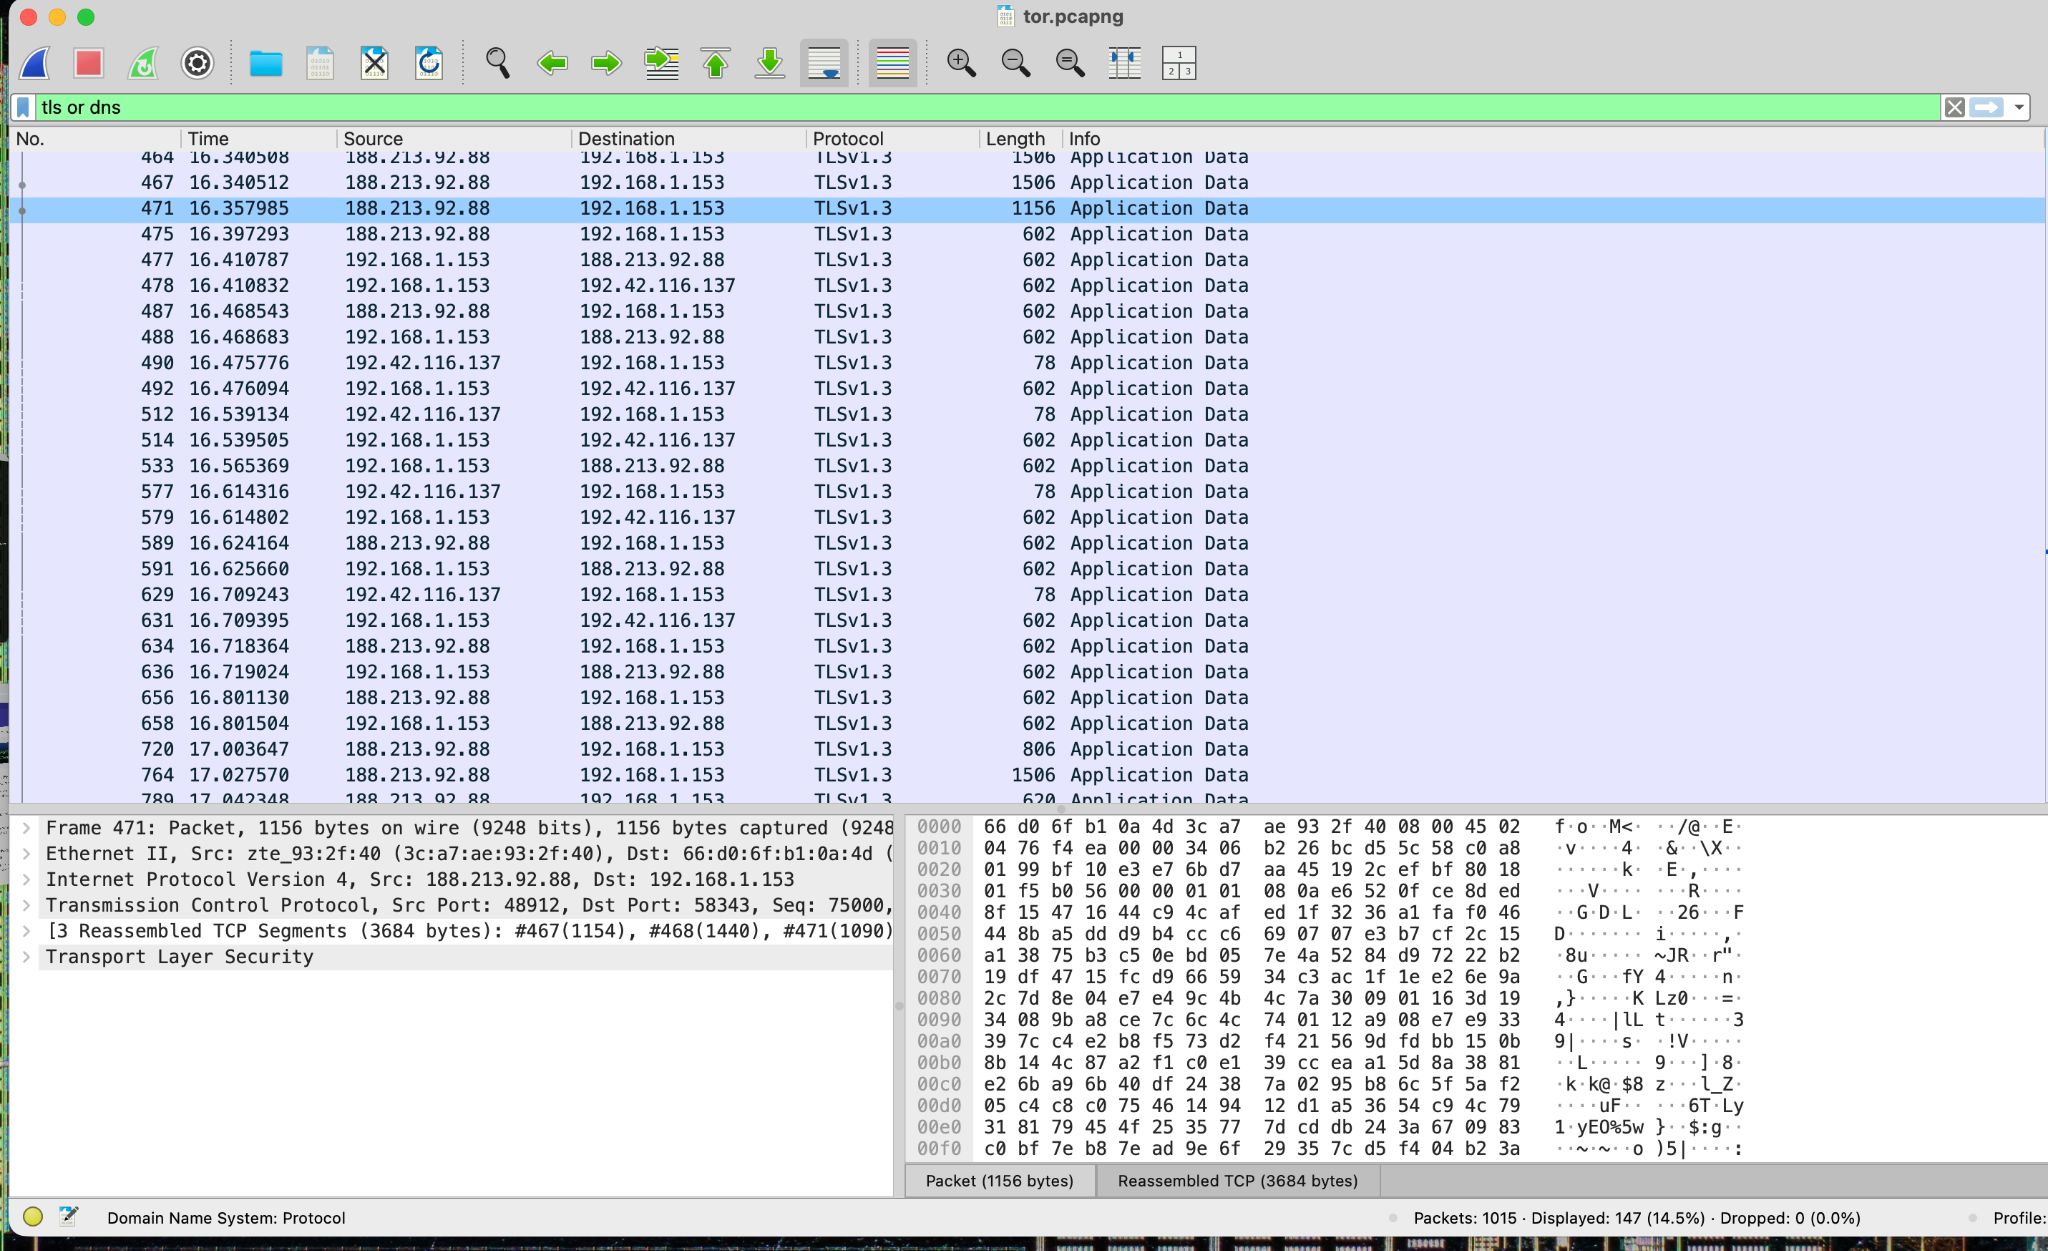Go forward in packet history arrow
2048x1251 pixels.
pos(606,63)
